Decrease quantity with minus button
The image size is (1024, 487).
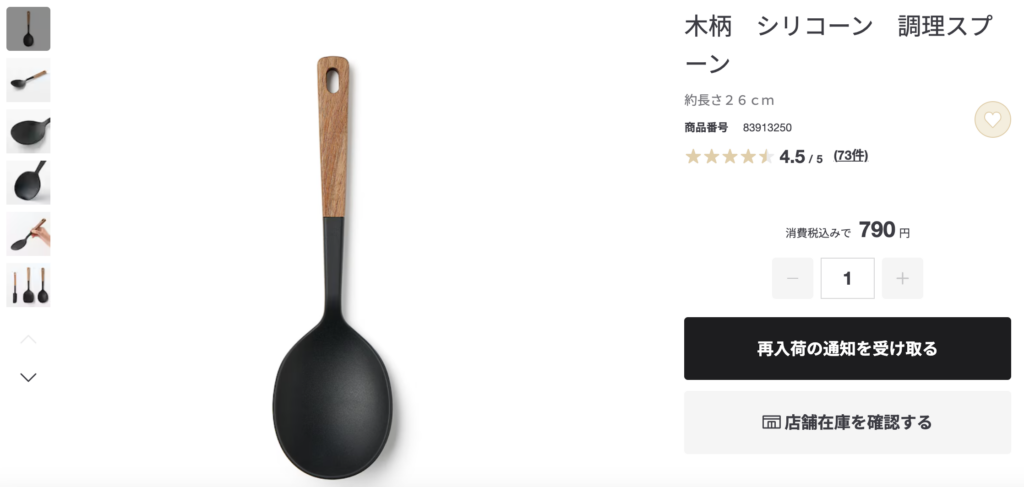click(x=793, y=278)
